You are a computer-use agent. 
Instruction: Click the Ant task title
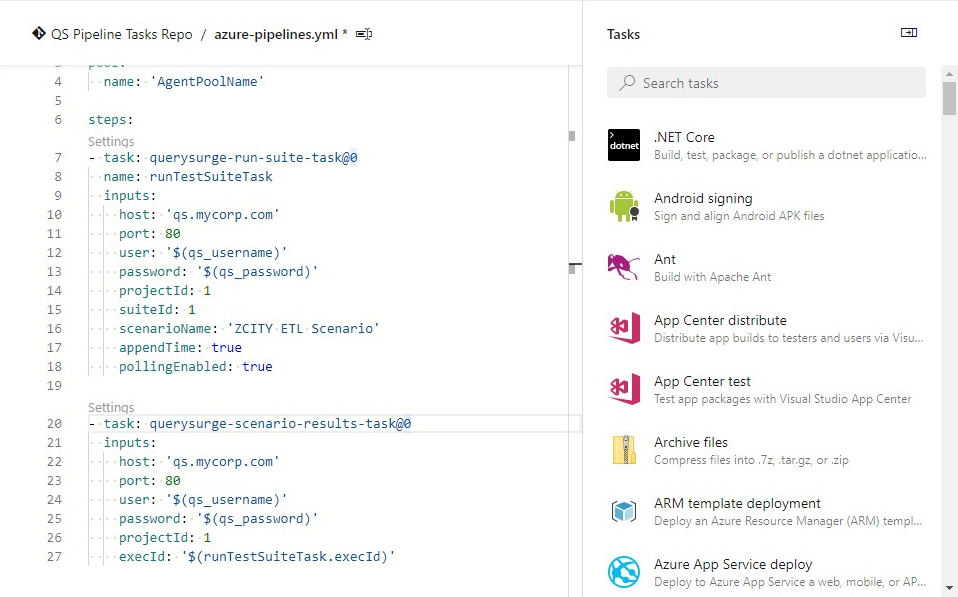tap(665, 259)
